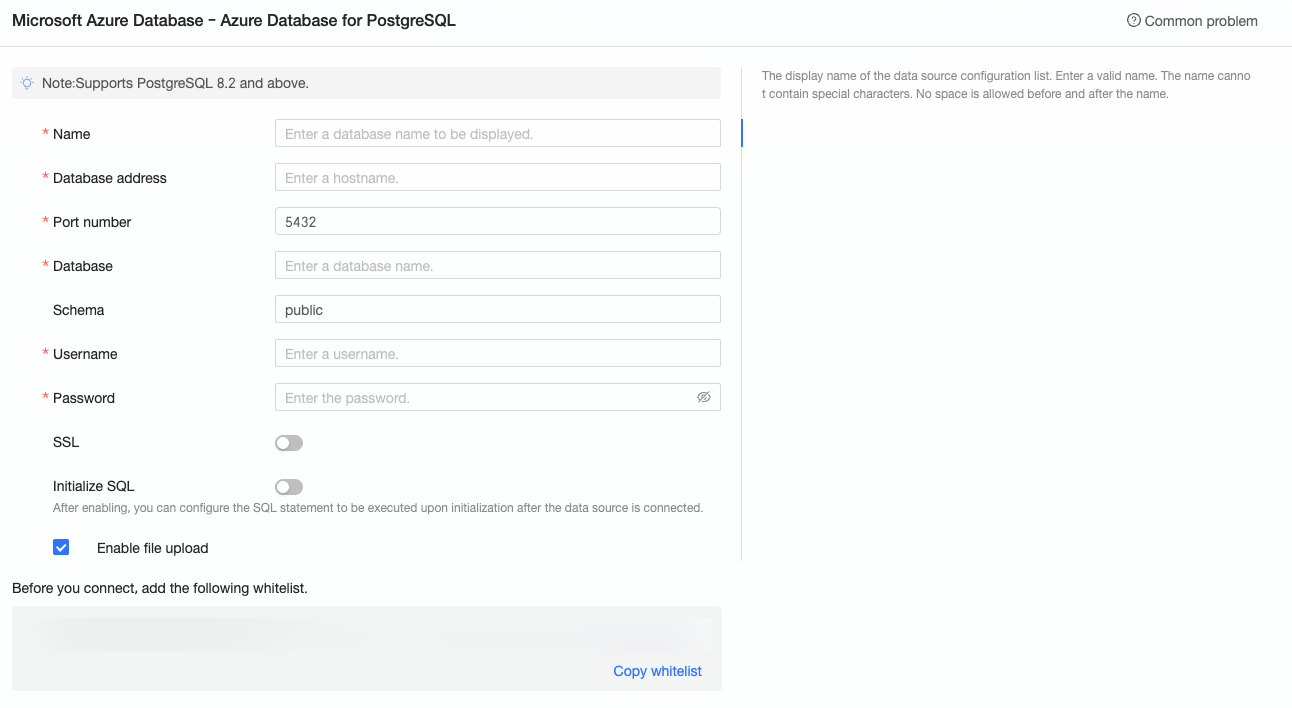The image size is (1292, 708).
Task: Focus the Username text field
Action: coord(497,354)
